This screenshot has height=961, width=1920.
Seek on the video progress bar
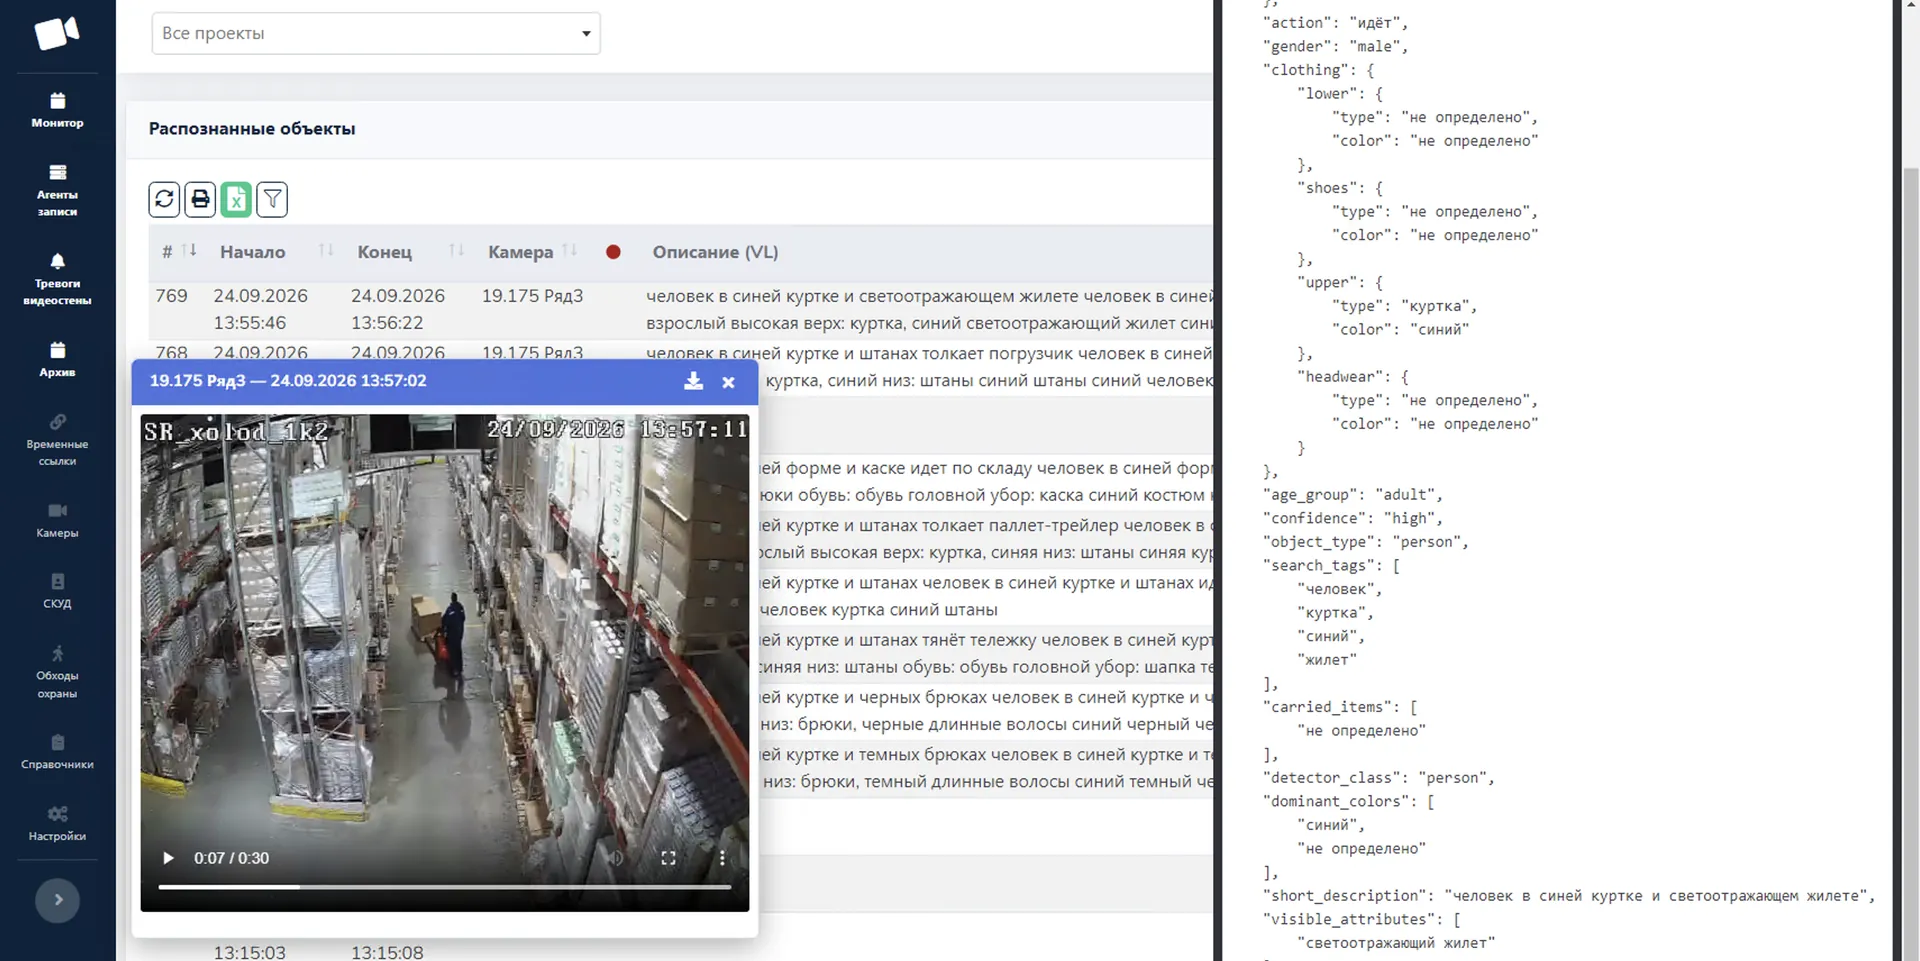tap(445, 887)
